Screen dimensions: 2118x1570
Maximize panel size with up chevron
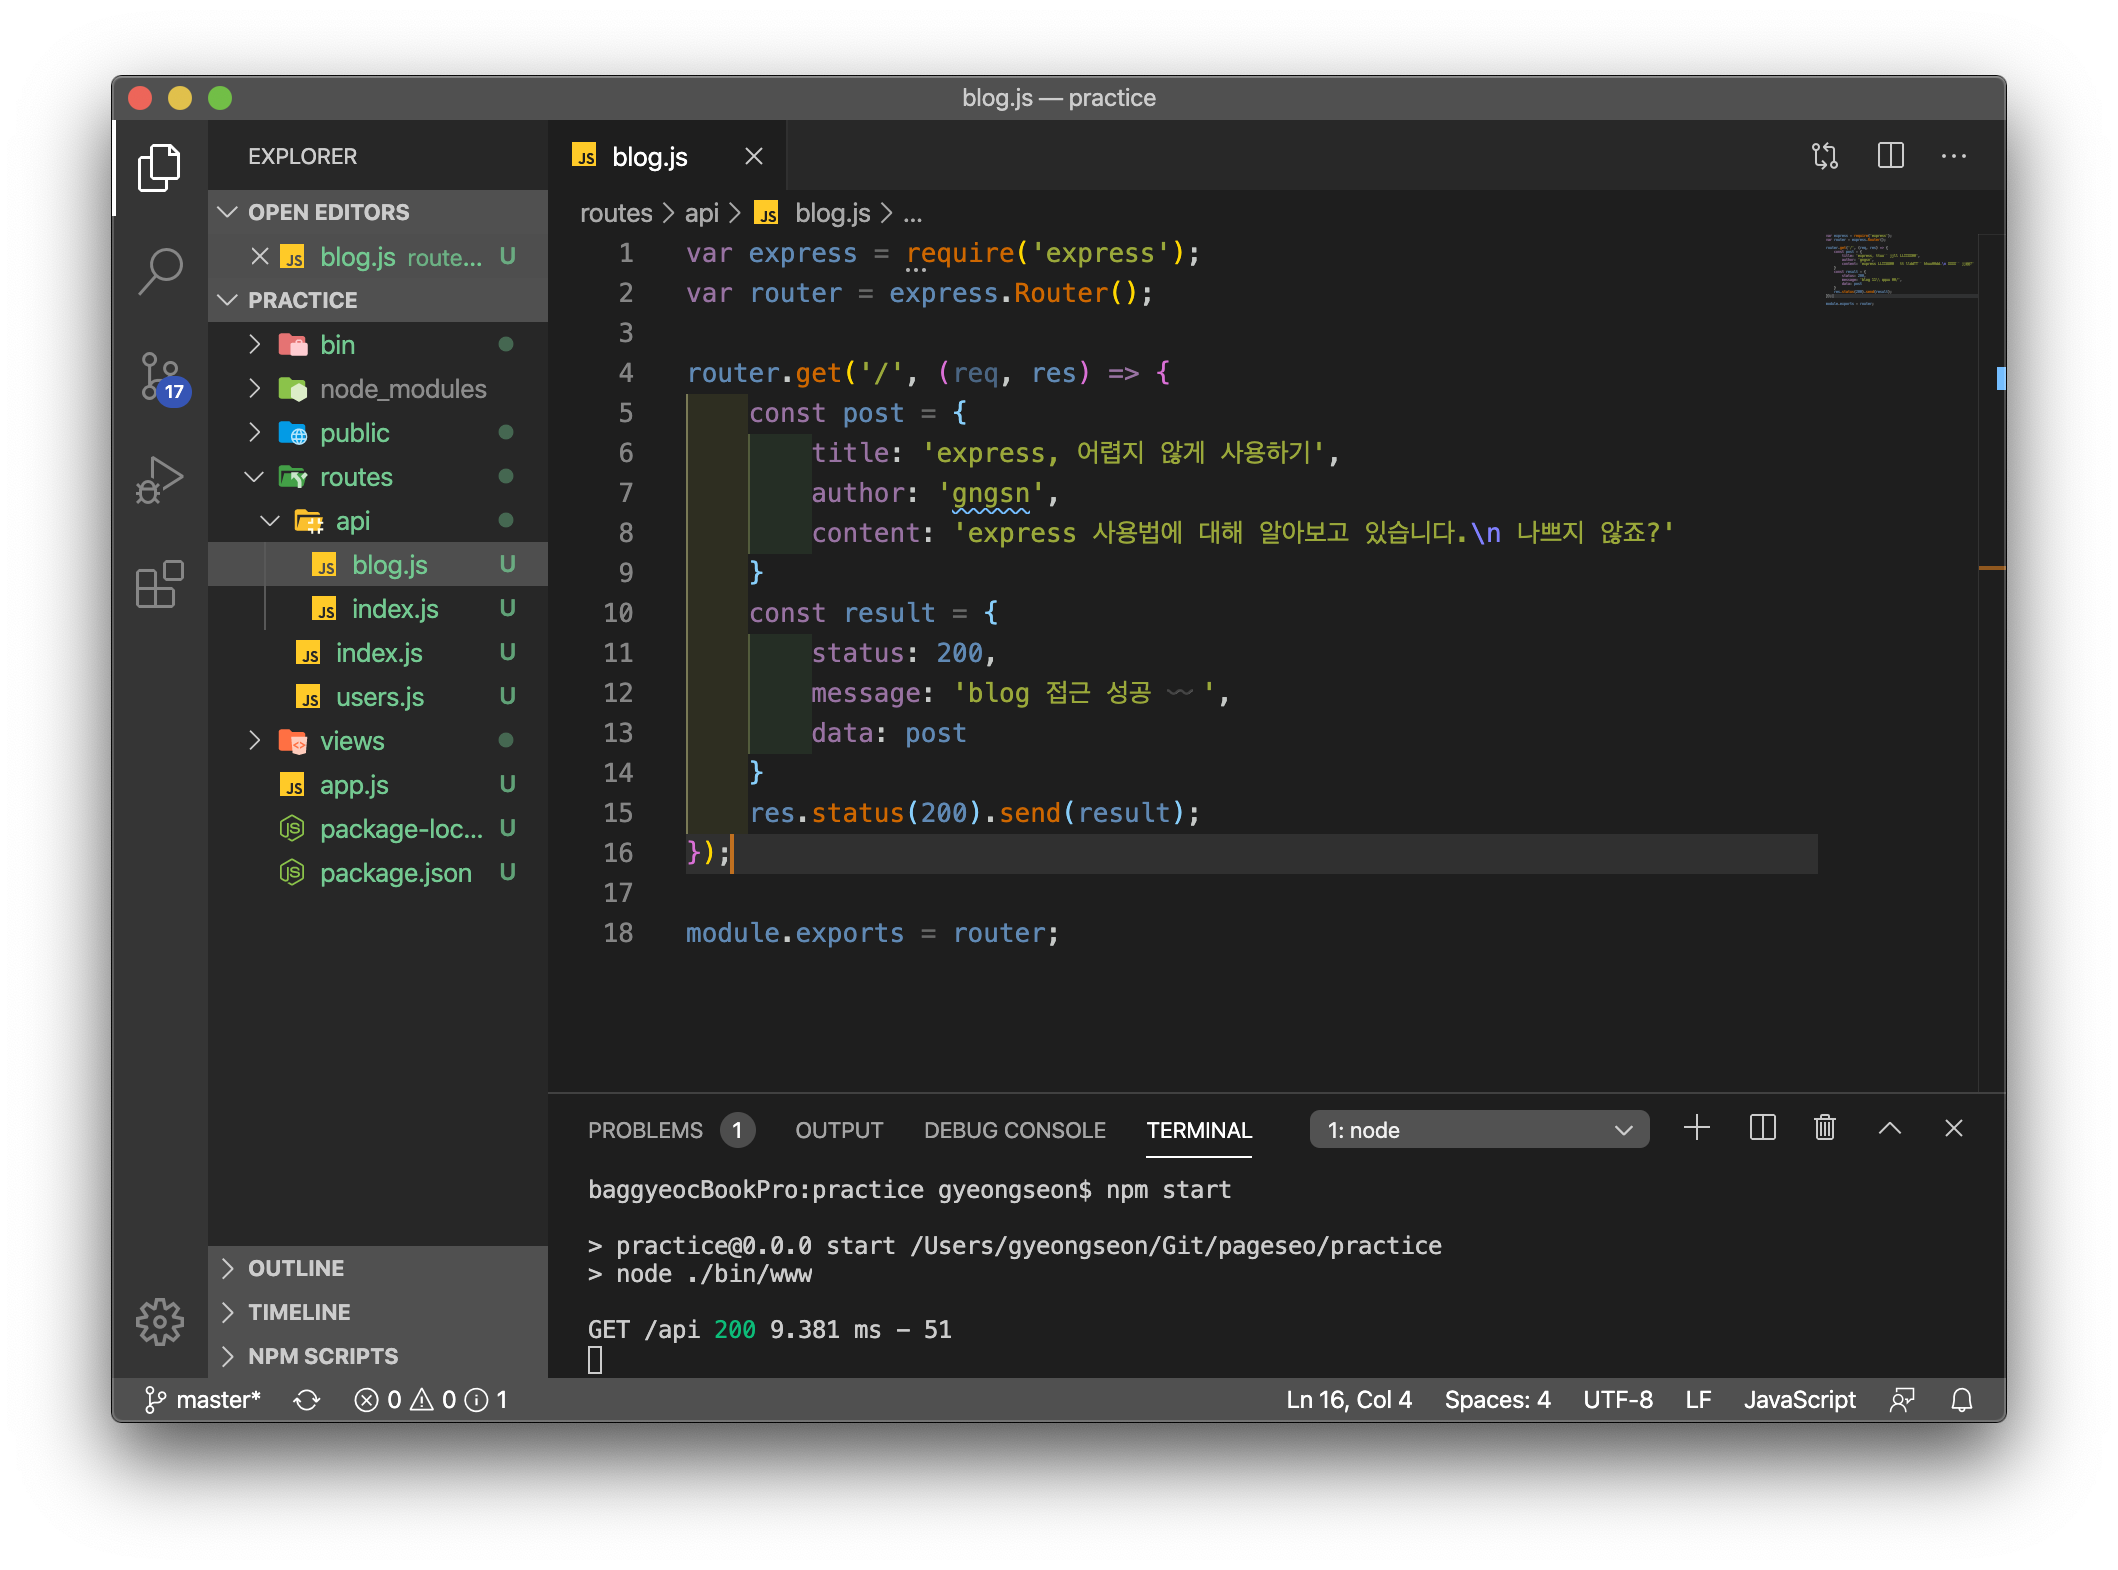(1889, 1129)
